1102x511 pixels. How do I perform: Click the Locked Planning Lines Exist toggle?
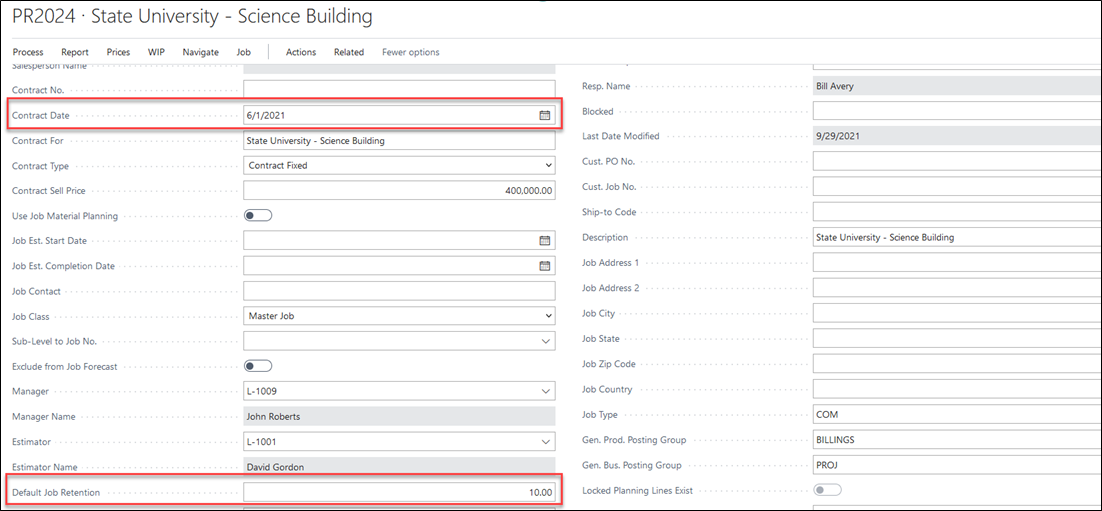click(827, 490)
